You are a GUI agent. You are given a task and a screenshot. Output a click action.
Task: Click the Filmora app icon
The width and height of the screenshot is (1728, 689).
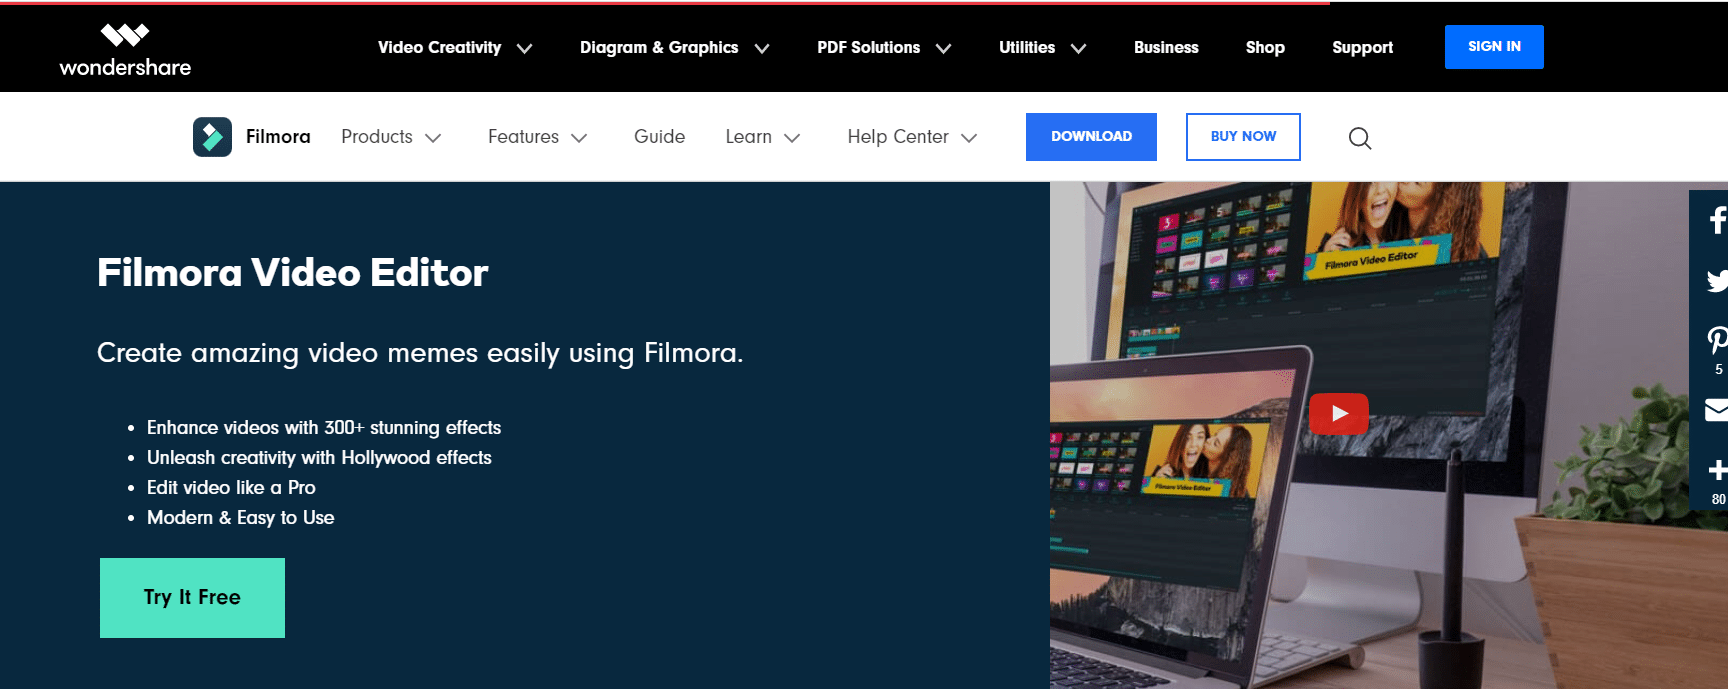[x=212, y=137]
